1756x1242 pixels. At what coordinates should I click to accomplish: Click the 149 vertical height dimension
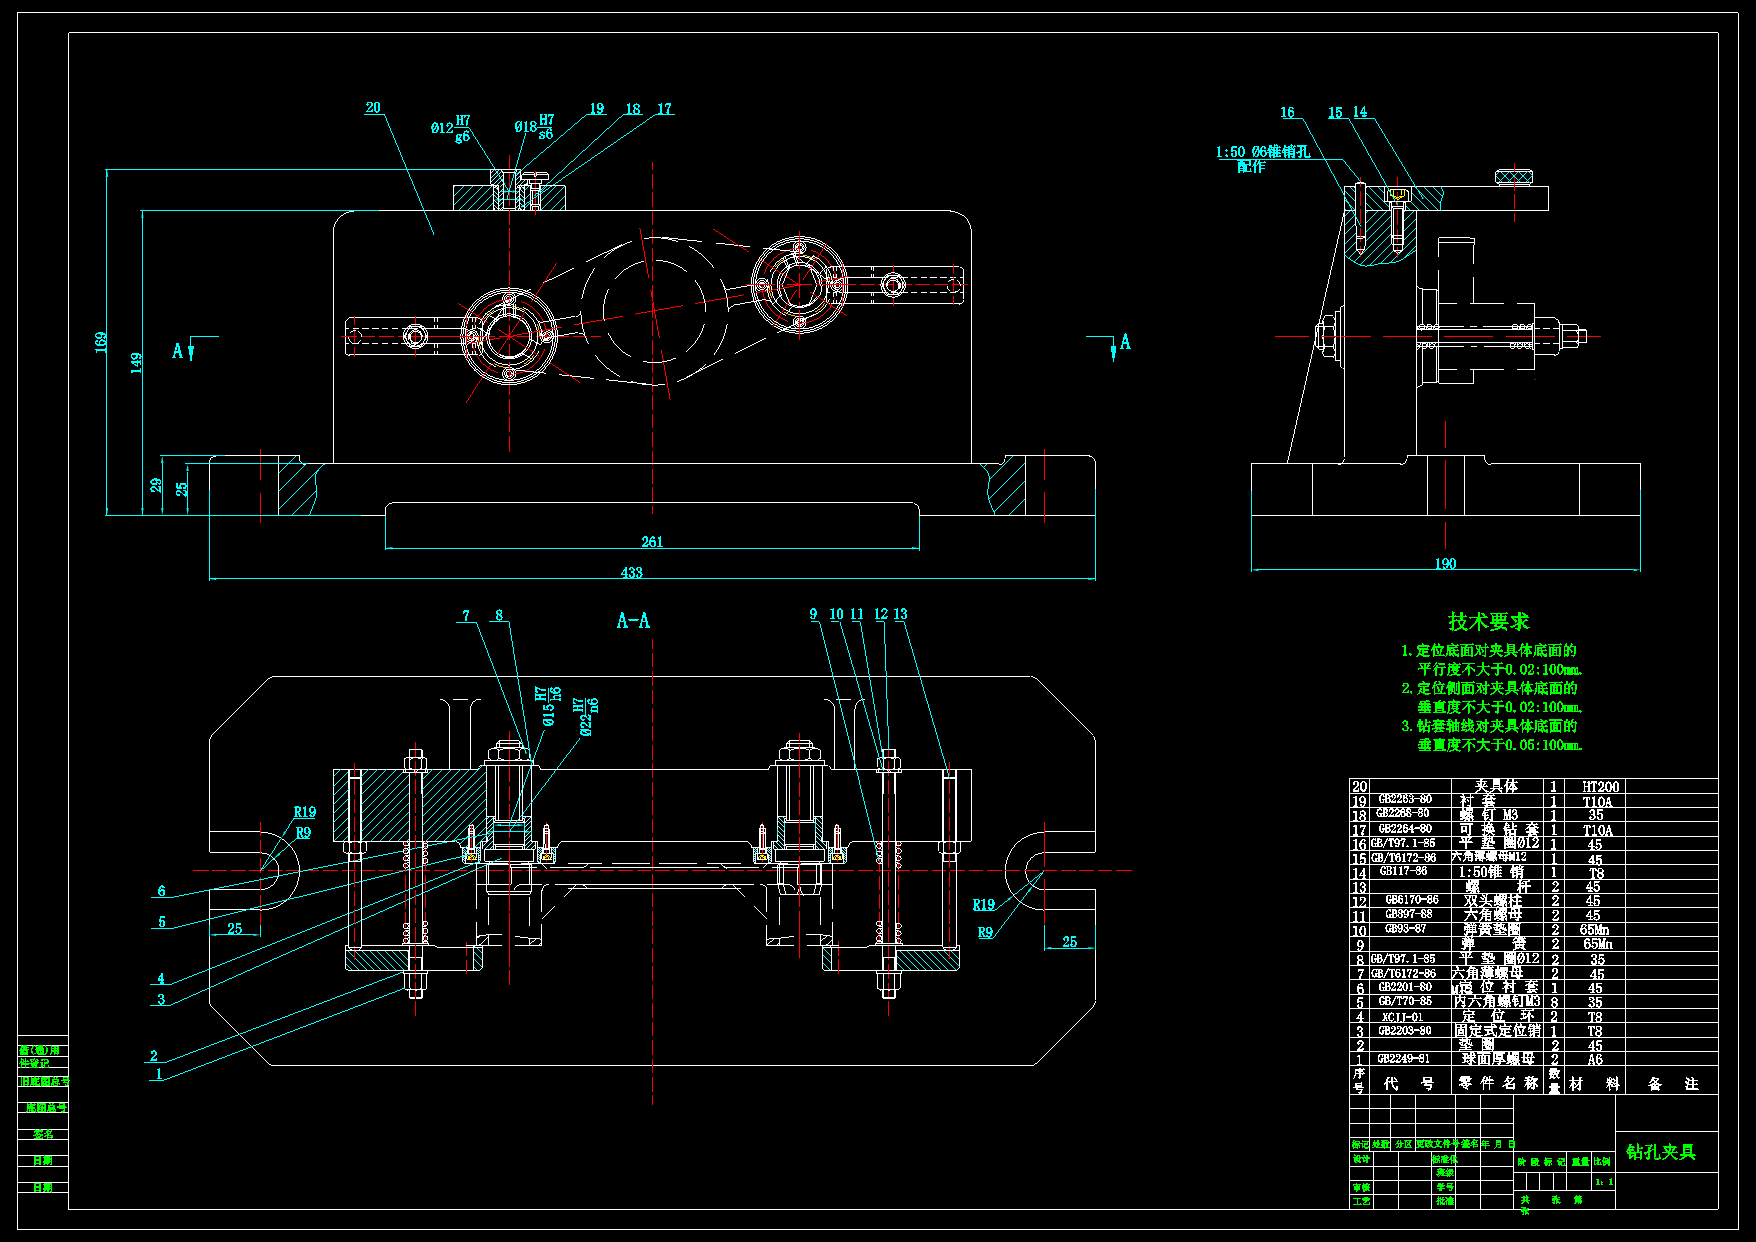point(137,363)
